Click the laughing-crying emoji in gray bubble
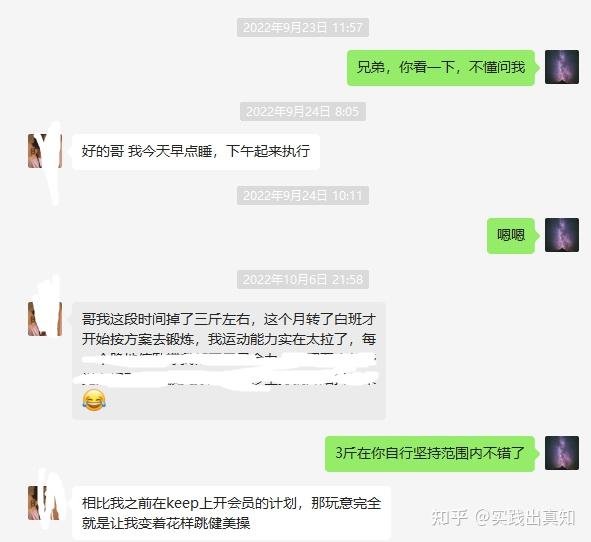The image size is (591, 542). (x=93, y=400)
